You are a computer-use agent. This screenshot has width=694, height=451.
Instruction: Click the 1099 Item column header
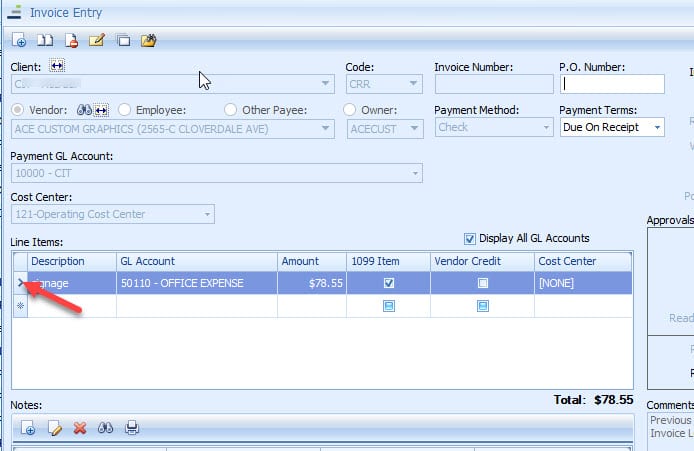point(388,261)
